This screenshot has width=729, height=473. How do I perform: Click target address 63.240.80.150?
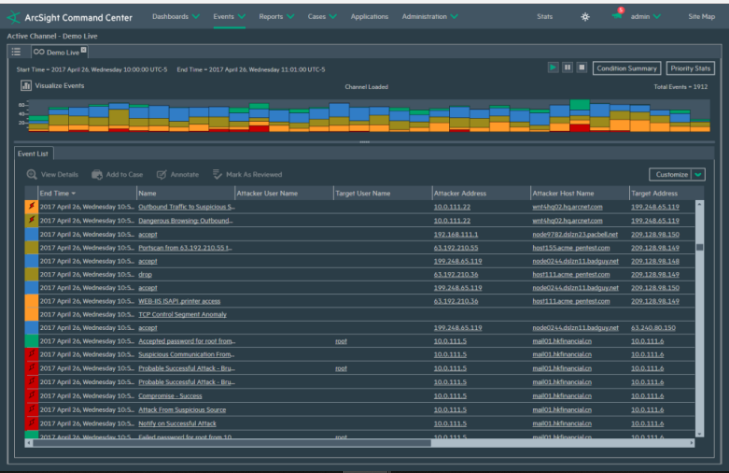[x=653, y=328]
